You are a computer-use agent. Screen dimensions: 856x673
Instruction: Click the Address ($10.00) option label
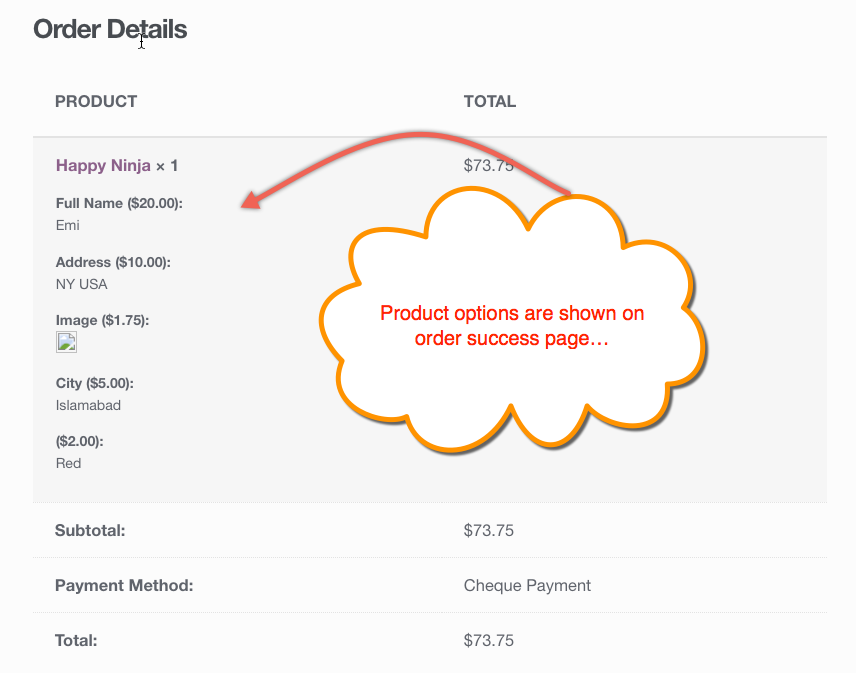113,263
